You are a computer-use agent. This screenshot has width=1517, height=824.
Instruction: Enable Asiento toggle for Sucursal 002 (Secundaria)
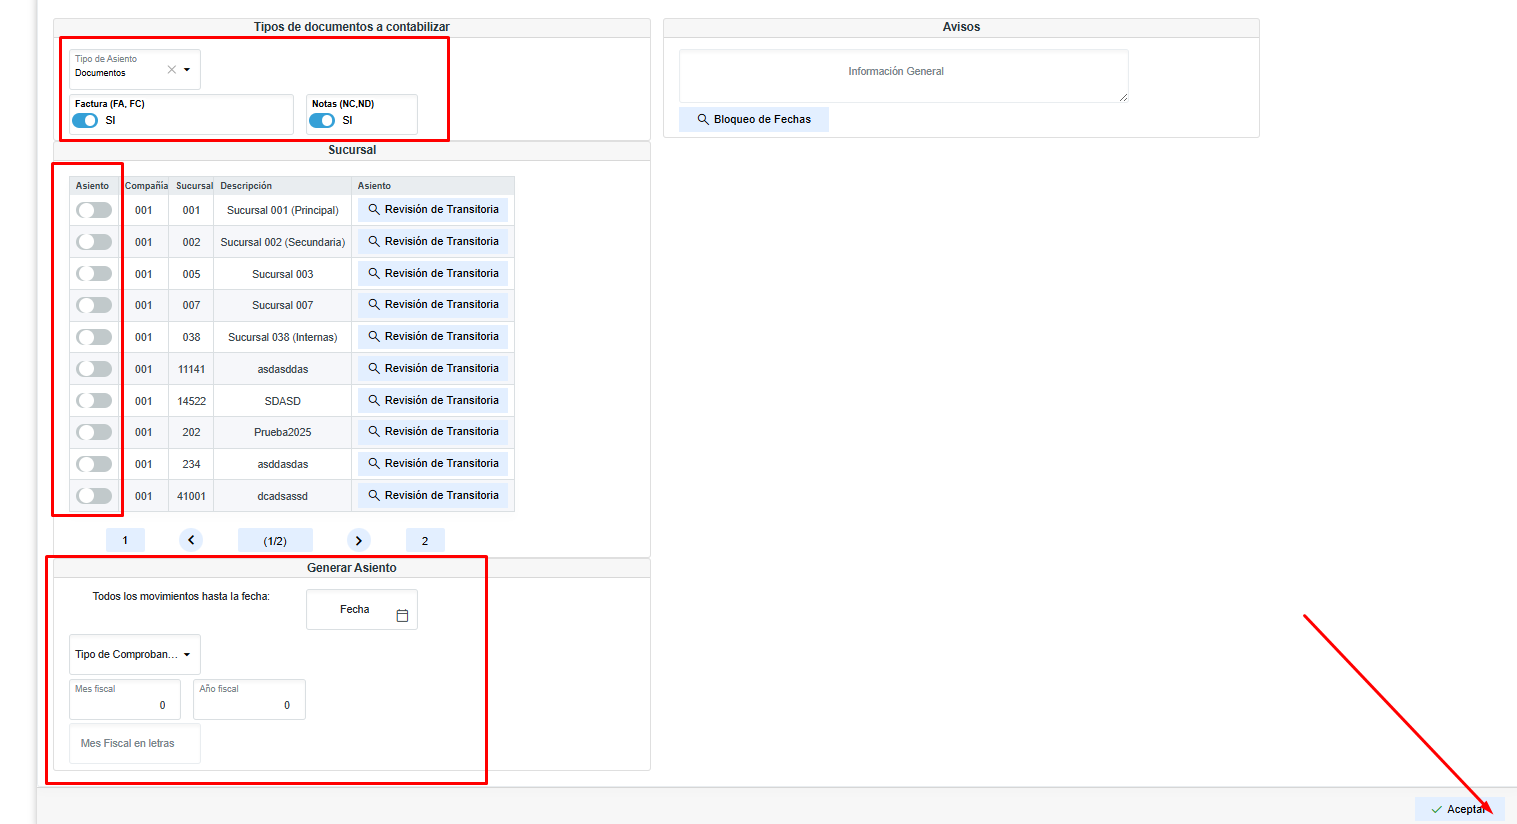(94, 242)
